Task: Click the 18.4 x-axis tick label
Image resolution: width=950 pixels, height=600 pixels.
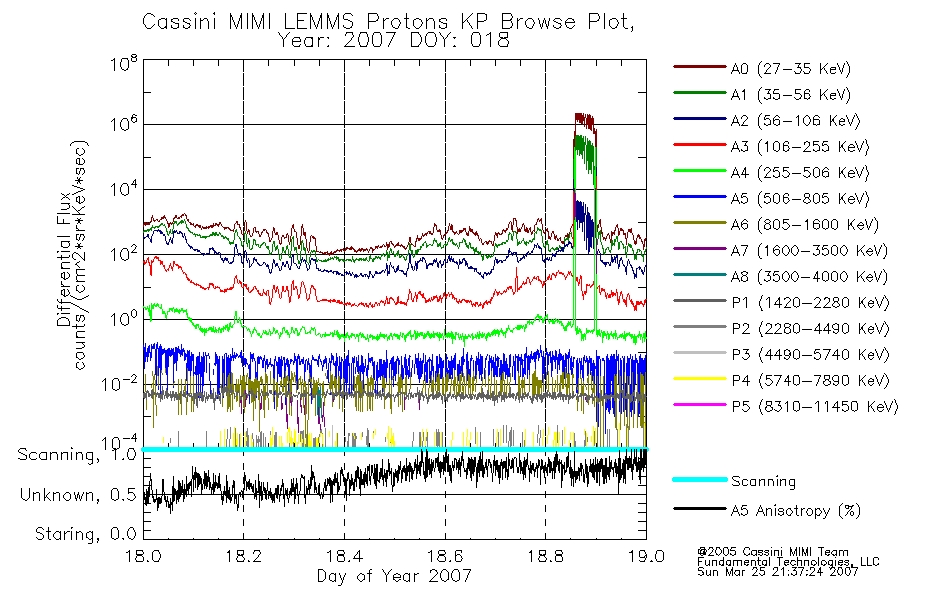Action: coord(345,556)
